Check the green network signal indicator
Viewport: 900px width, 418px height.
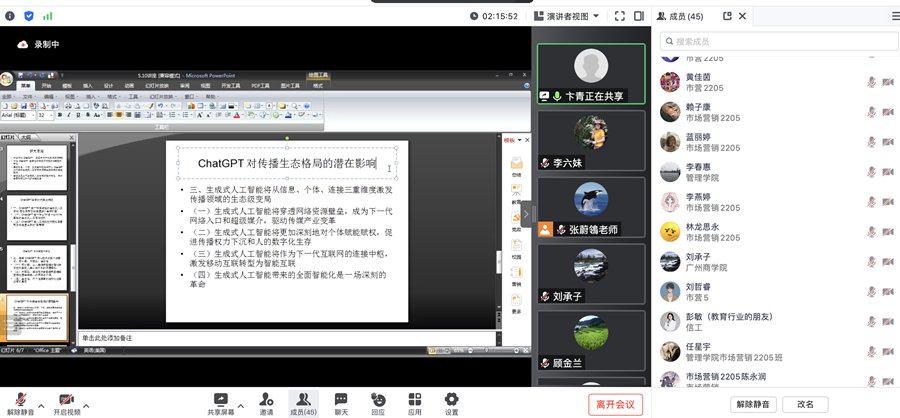coord(48,16)
